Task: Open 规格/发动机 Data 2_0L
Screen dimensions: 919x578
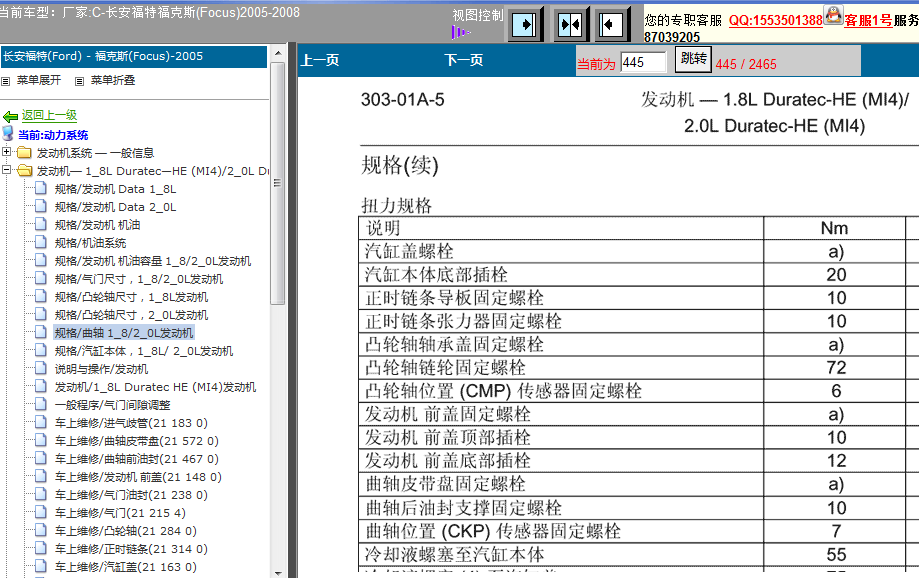Action: [x=115, y=207]
